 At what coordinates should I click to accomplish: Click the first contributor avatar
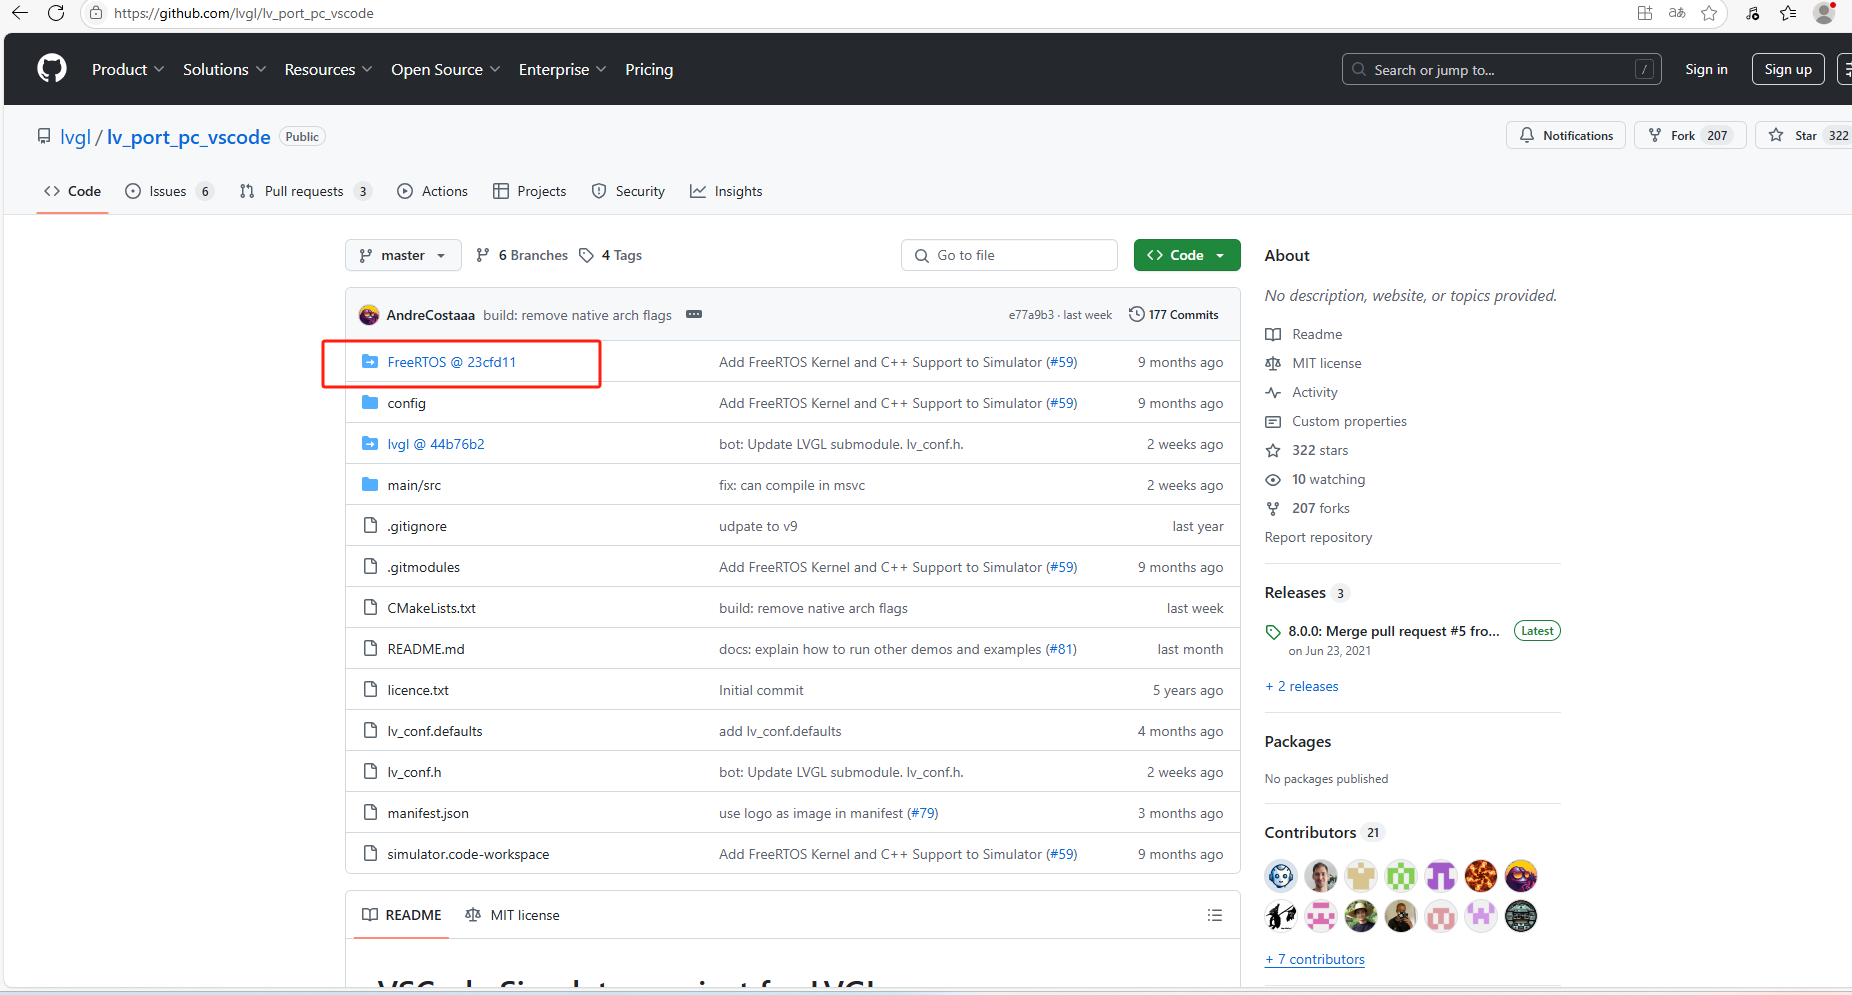click(1281, 876)
